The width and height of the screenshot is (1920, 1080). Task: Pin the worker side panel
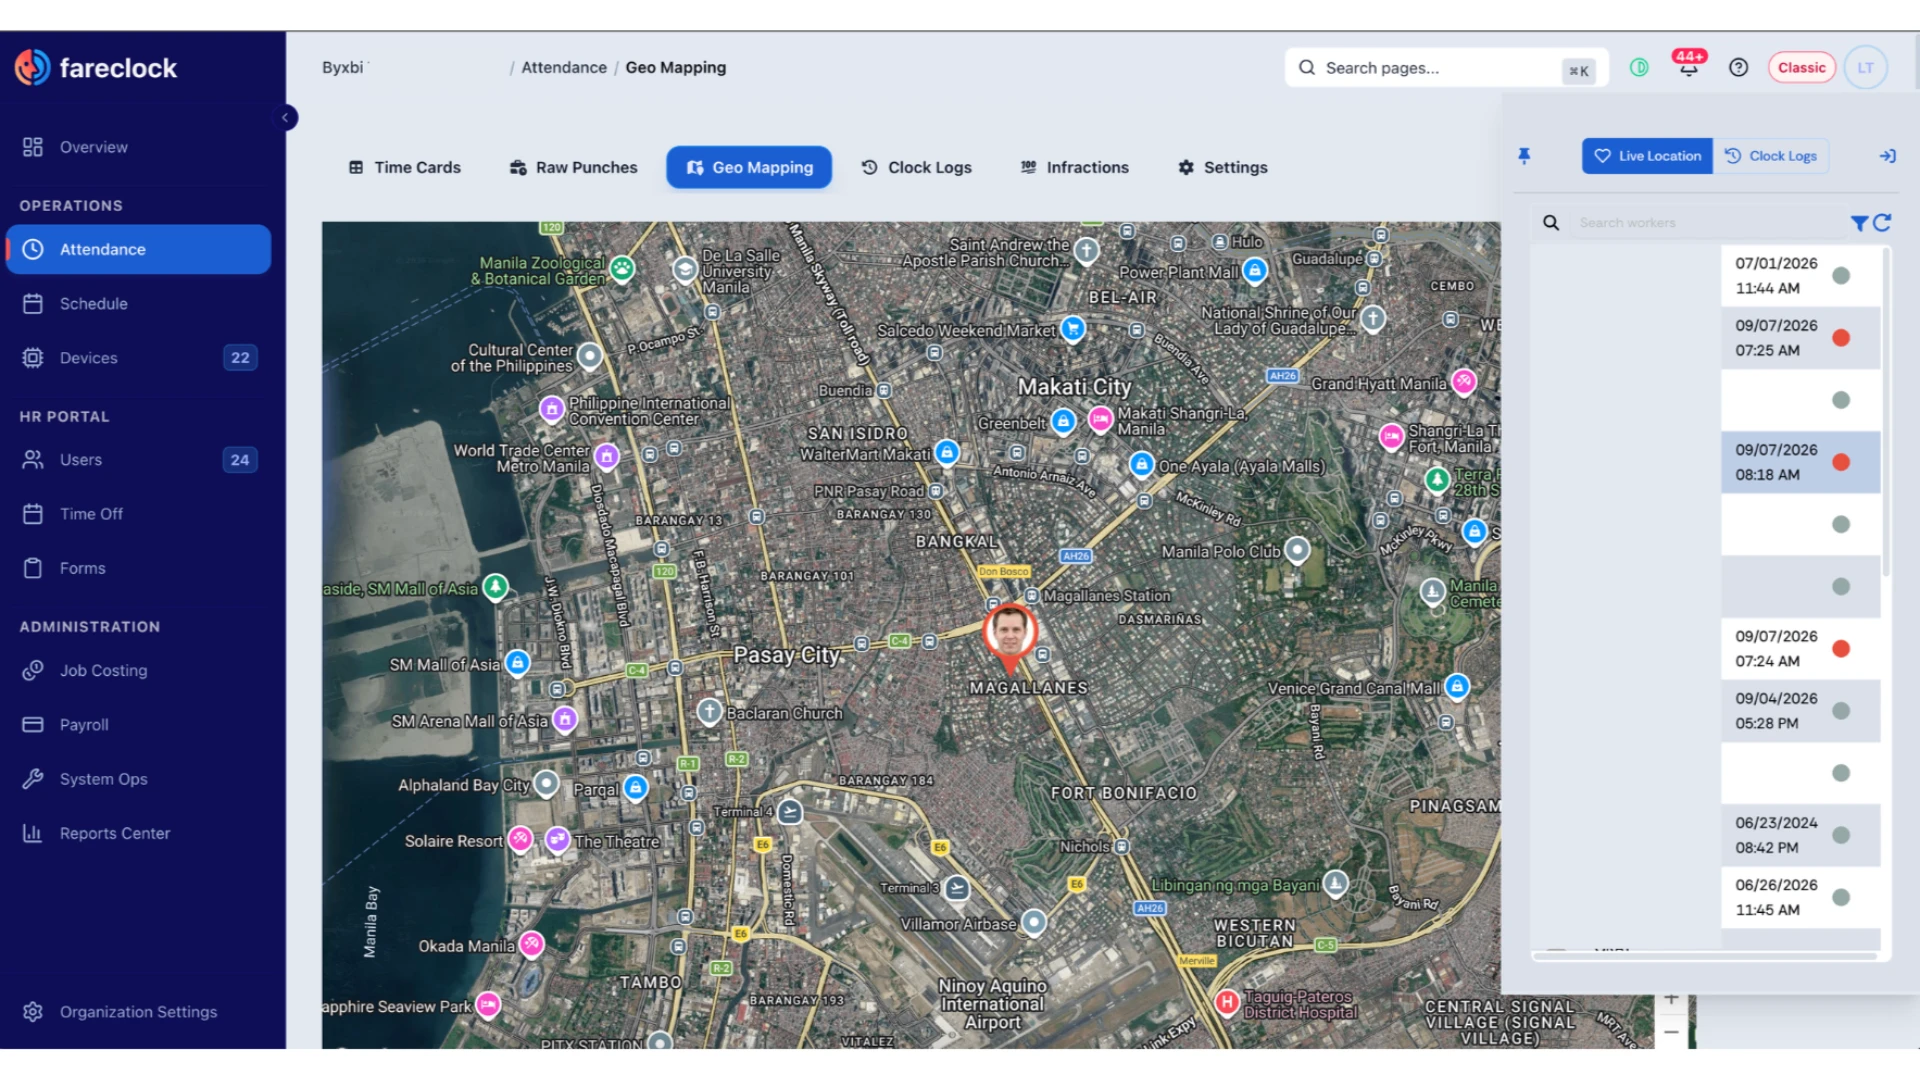point(1524,156)
